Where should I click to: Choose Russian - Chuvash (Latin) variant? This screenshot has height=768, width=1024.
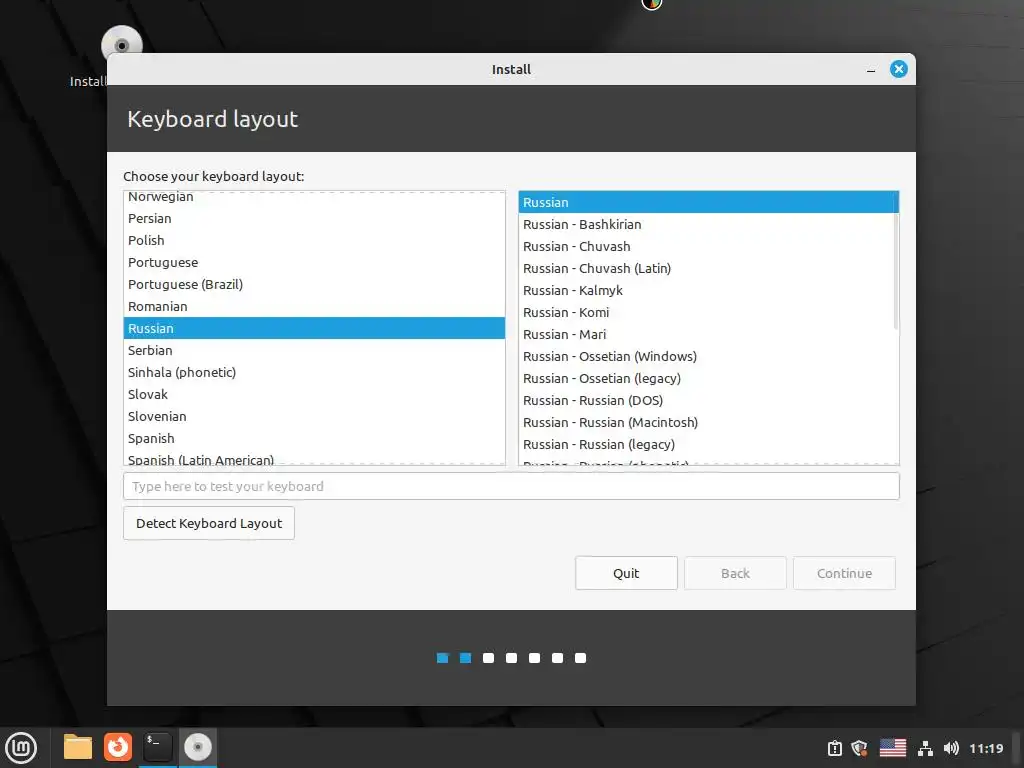(x=709, y=268)
